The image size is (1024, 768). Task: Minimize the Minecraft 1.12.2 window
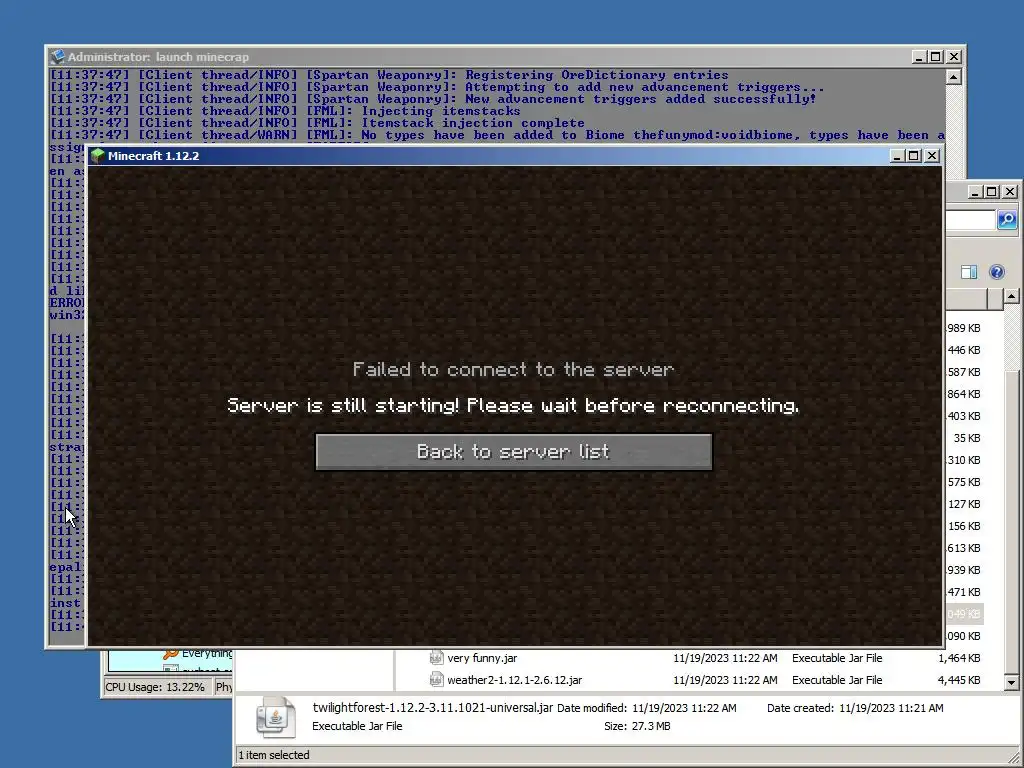[897, 155]
